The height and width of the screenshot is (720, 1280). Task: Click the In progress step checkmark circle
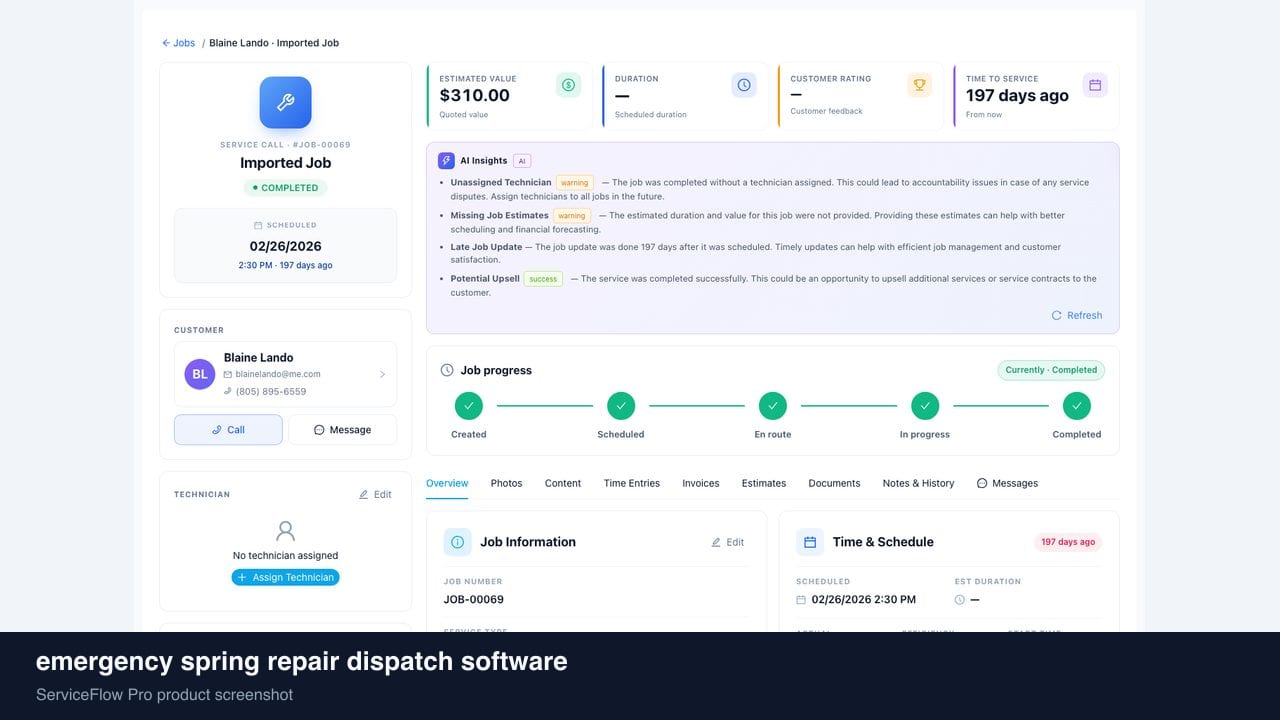pyautogui.click(x=925, y=406)
